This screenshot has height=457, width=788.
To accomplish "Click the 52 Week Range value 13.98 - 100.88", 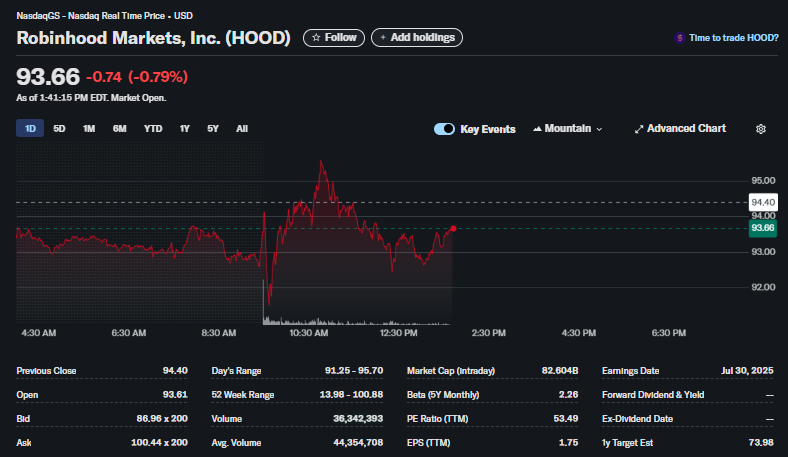I will 351,395.
